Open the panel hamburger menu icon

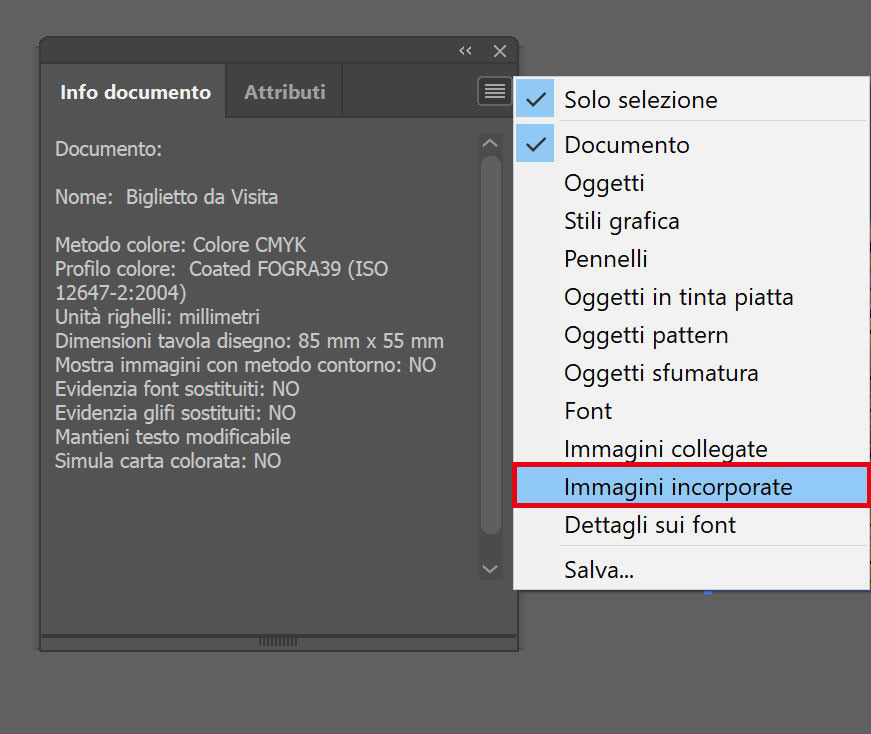pos(494,92)
